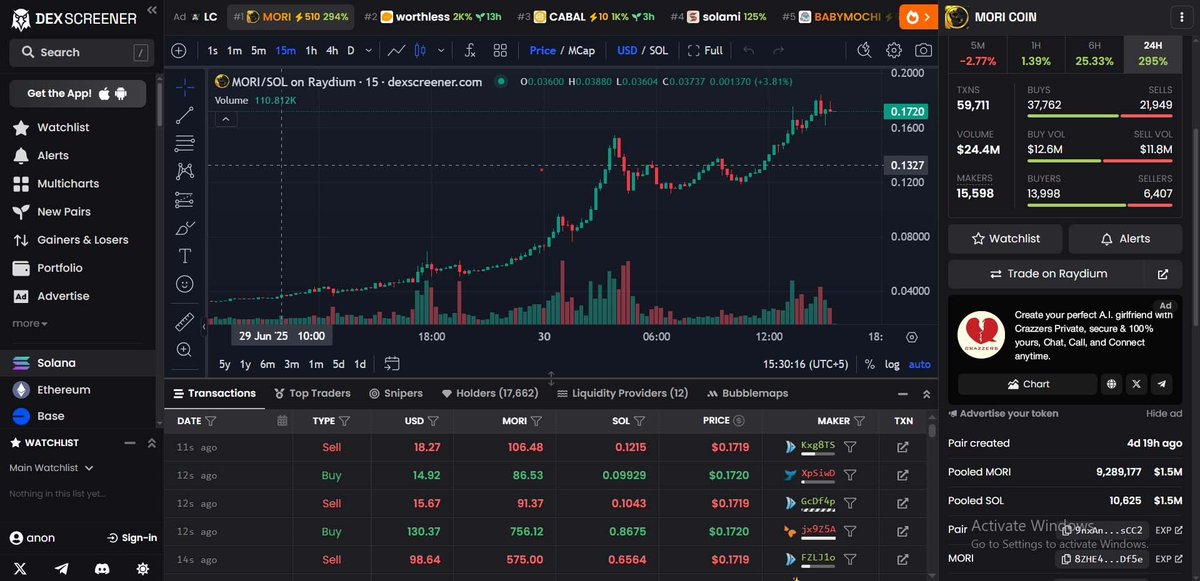Click the Sign-in link
This screenshot has height=581, width=1200.
pos(130,537)
